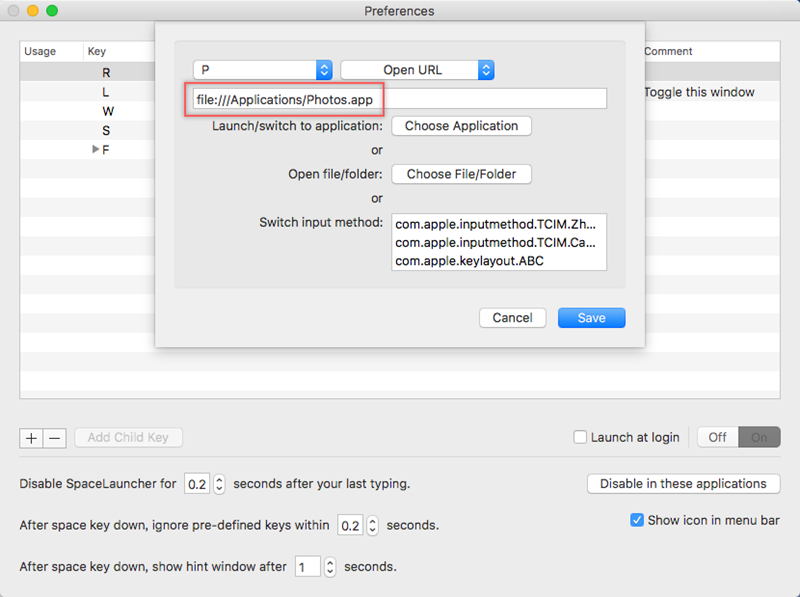Click the minus button to remove key
The width and height of the screenshot is (800, 597).
[55, 437]
